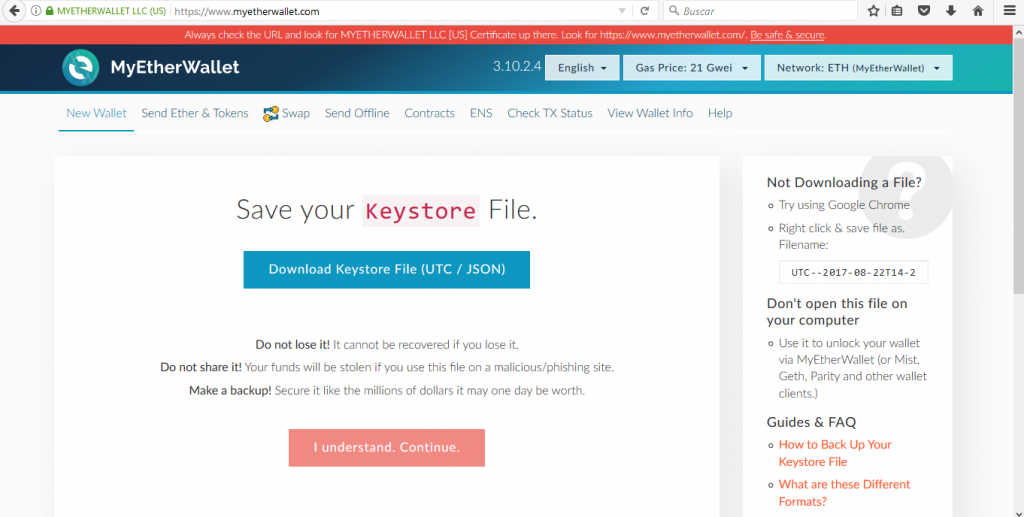Click the browser back arrow button
1024x517 pixels.
[14, 11]
